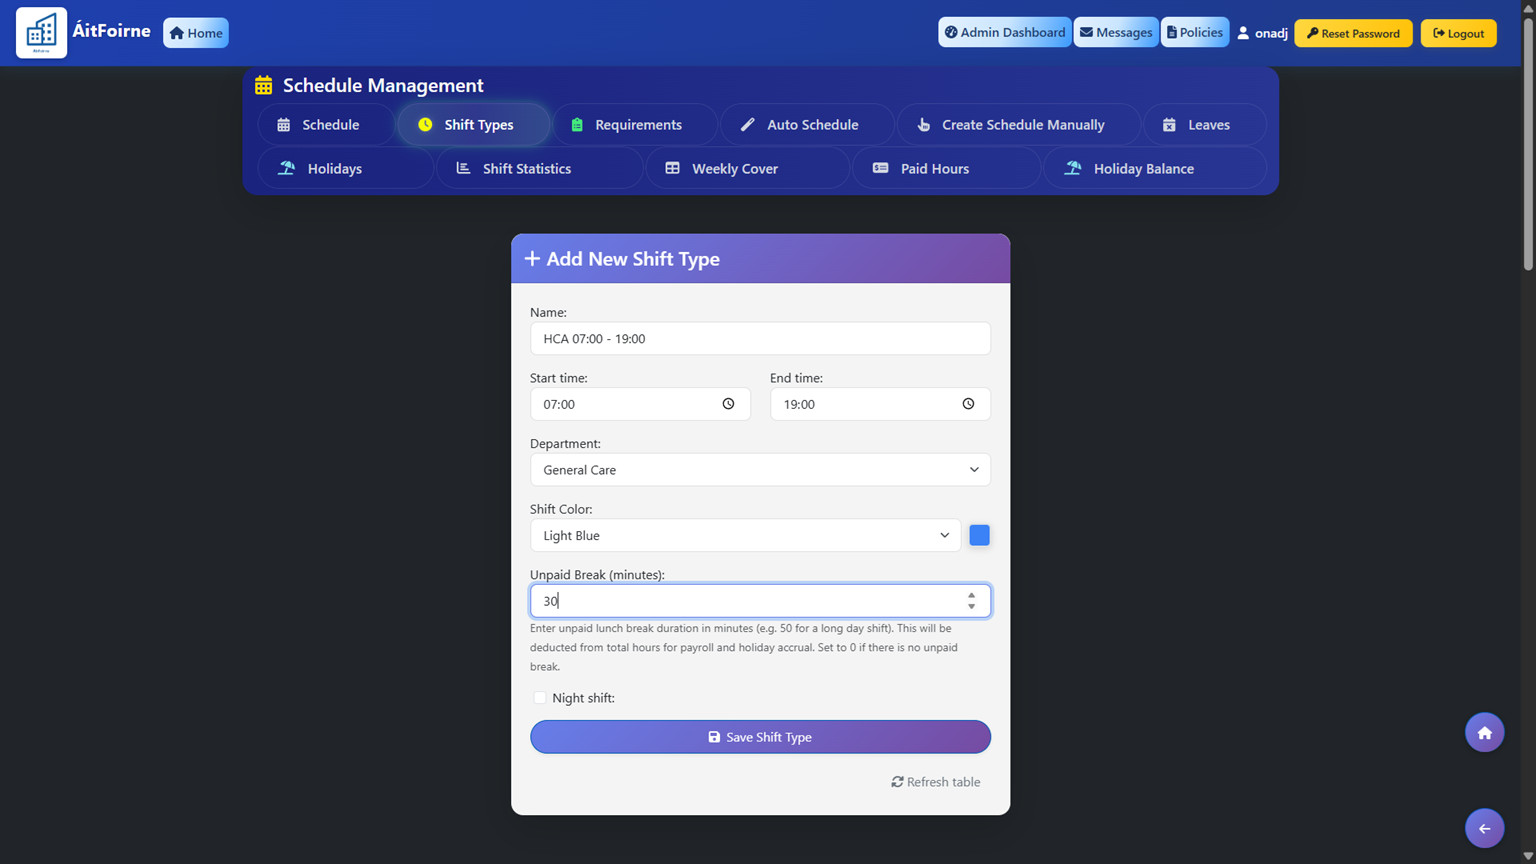The height and width of the screenshot is (864, 1536).
Task: Click the ÁitFoirne brand name text
Action: coord(111,31)
